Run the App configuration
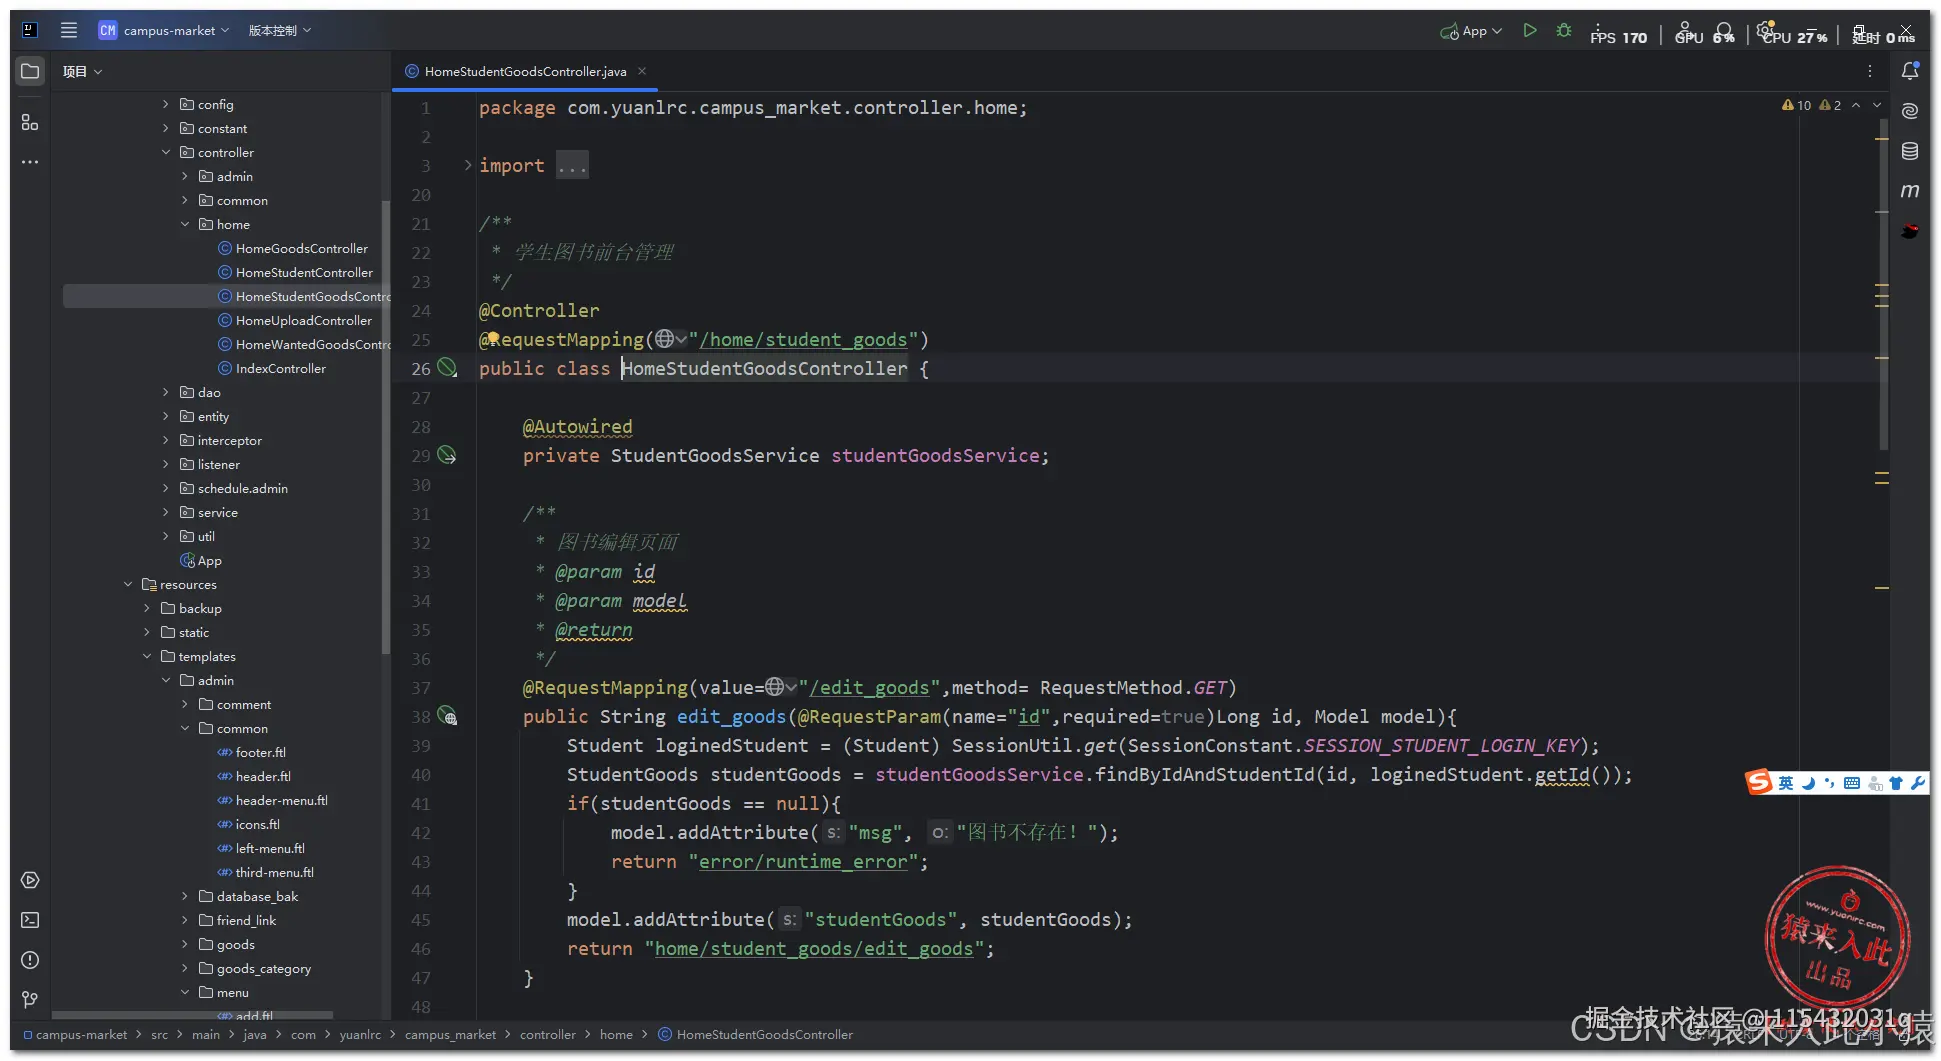Screen dimensions: 1941x1061 point(1529,31)
